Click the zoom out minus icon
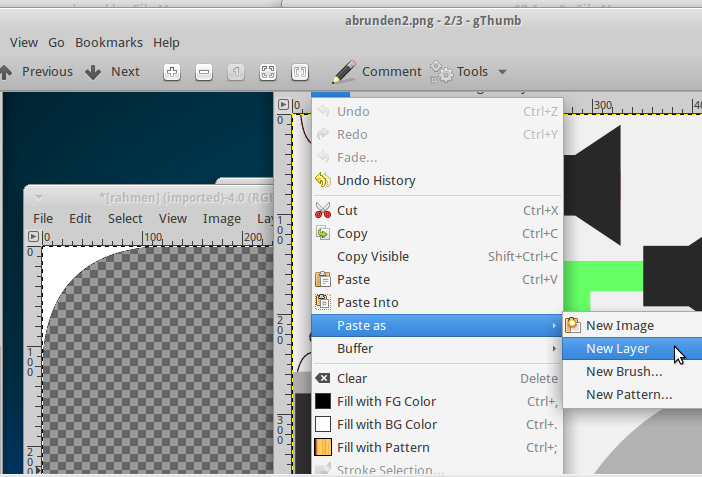Screen dimensions: 702x477 point(204,72)
